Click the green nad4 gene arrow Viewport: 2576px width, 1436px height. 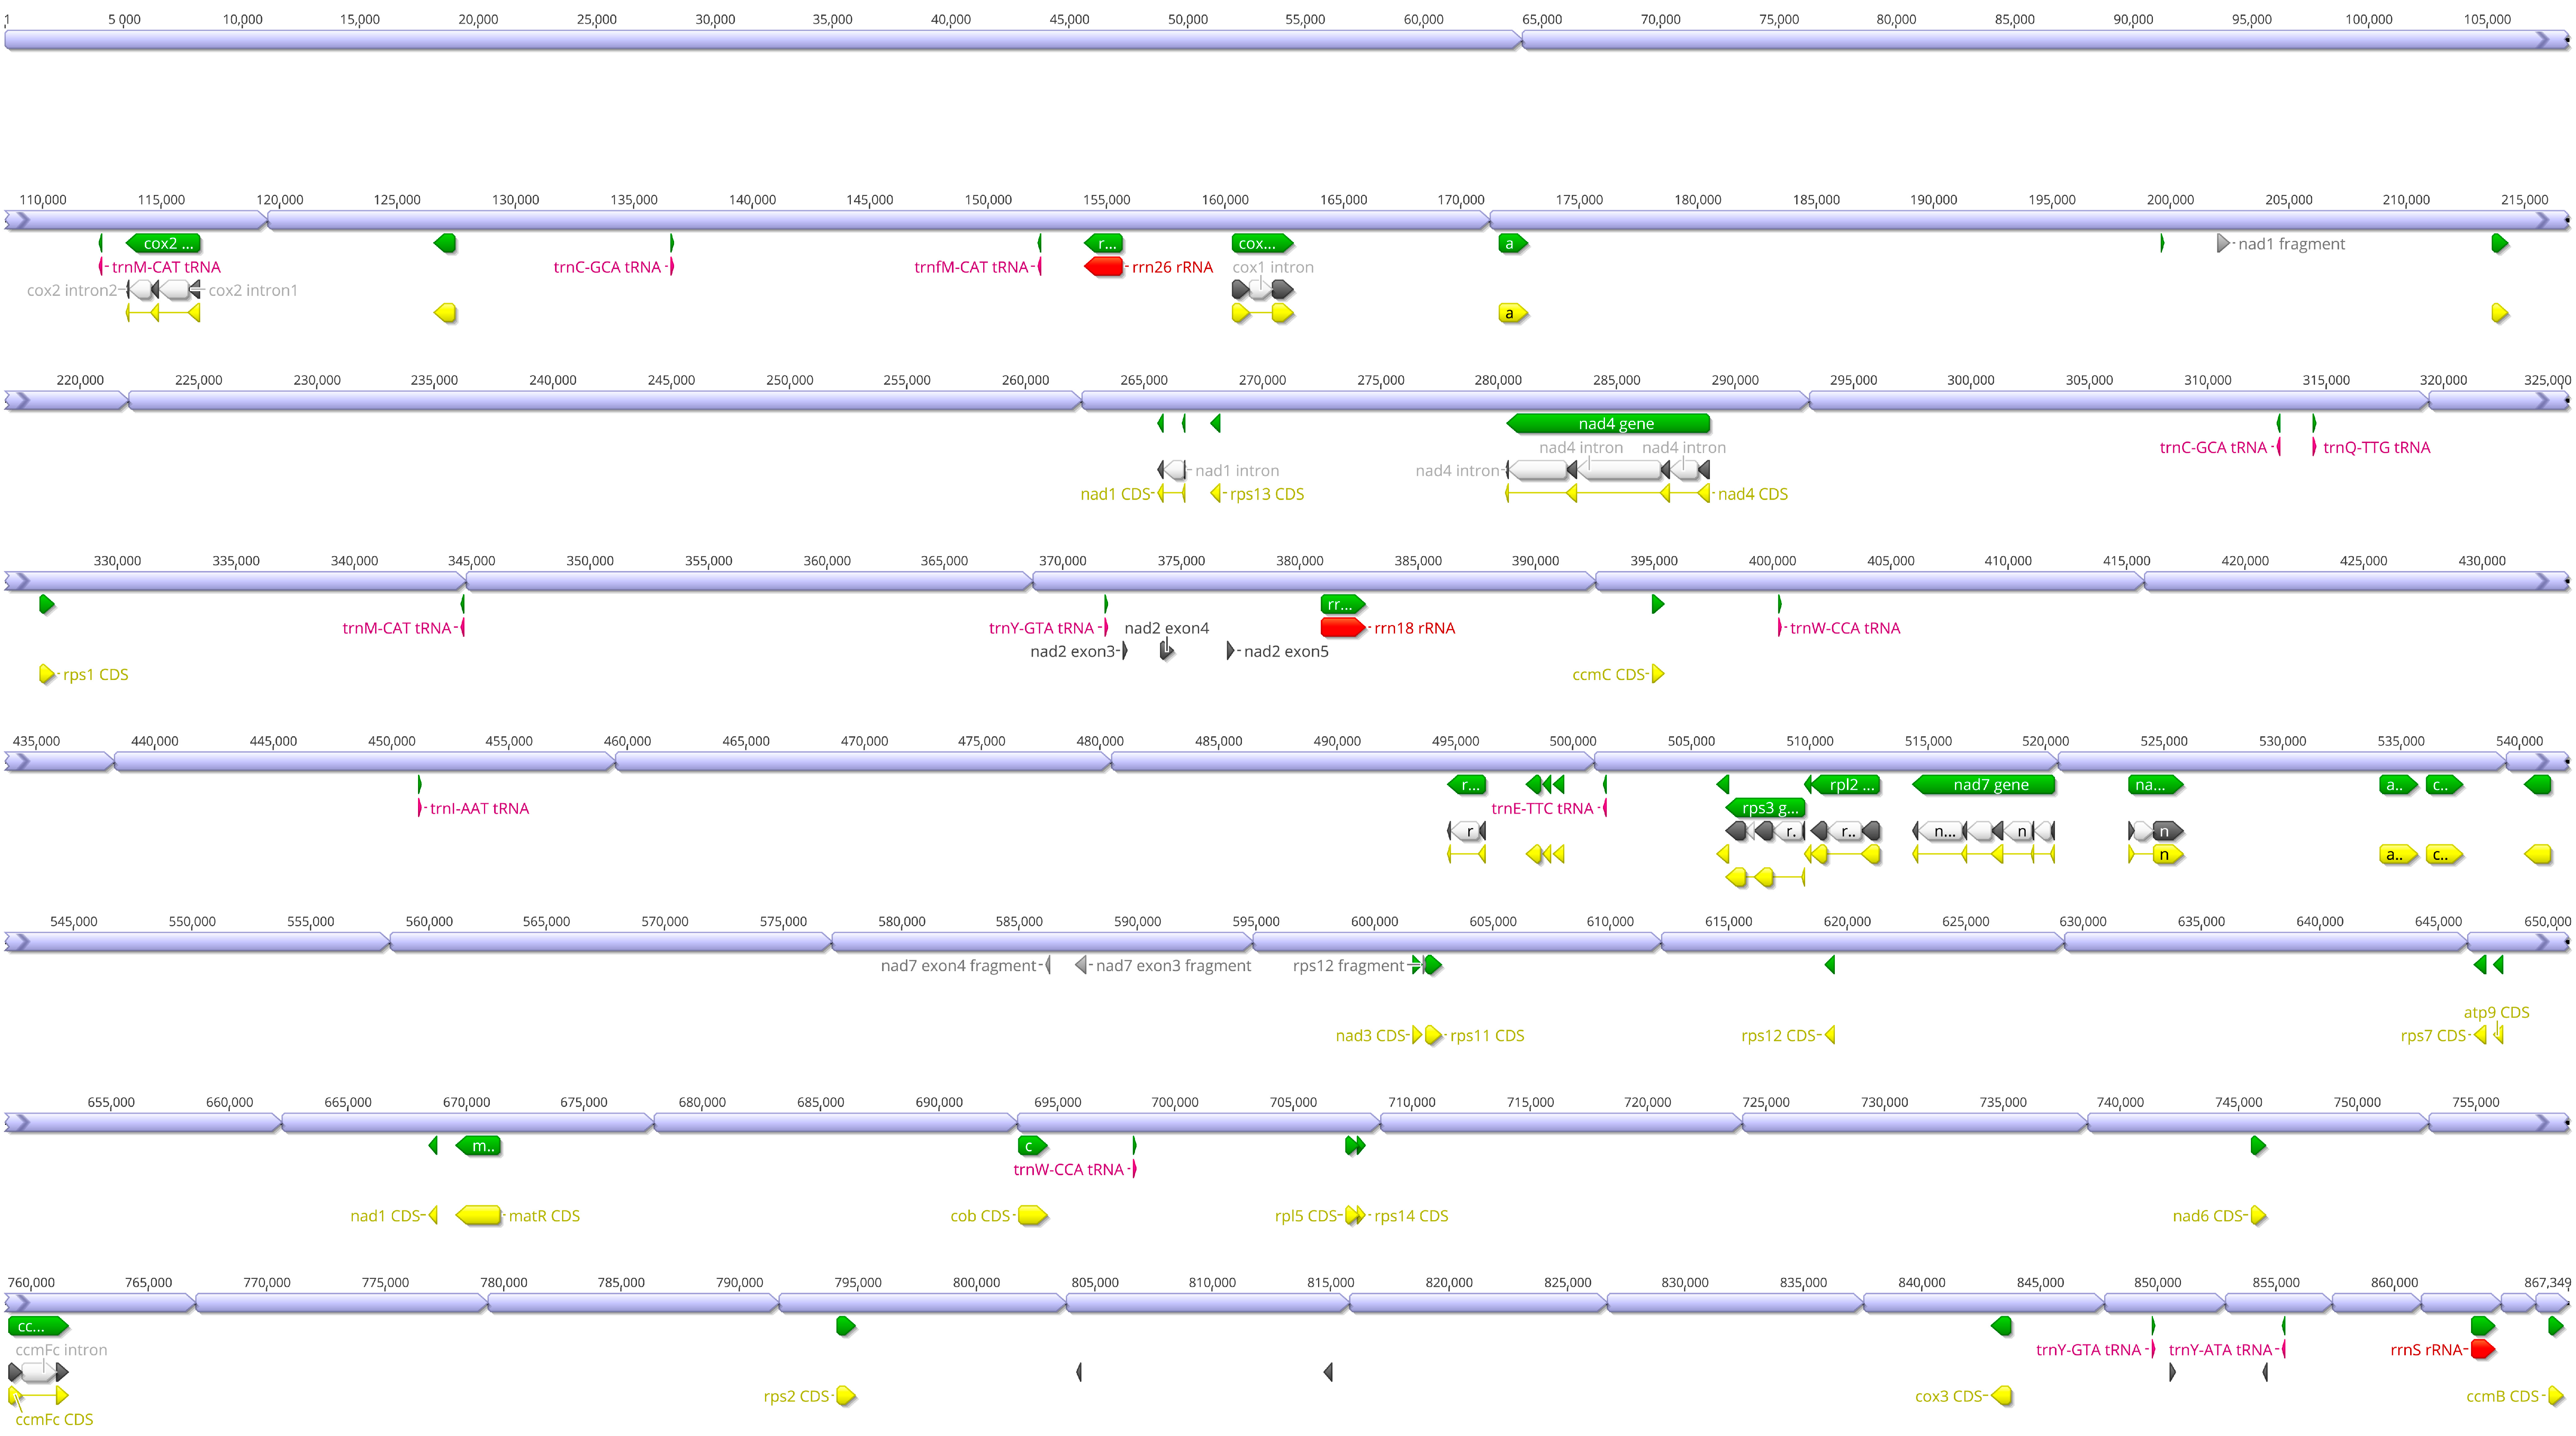[x=1608, y=424]
